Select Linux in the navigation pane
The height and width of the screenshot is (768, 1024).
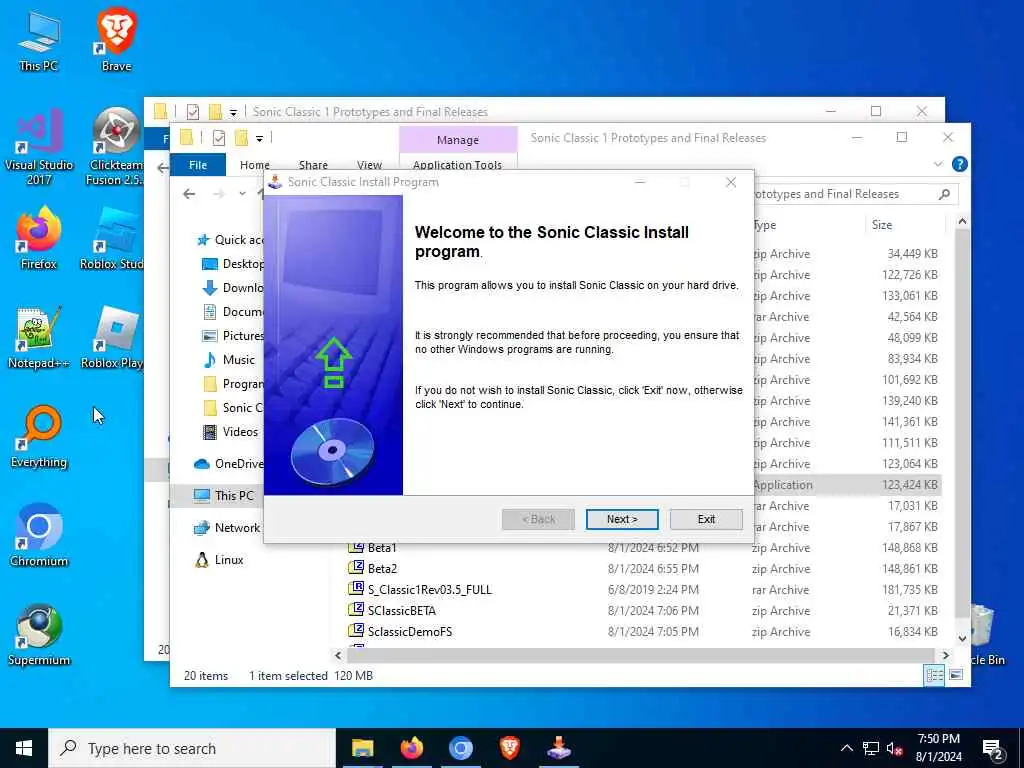click(x=219, y=560)
